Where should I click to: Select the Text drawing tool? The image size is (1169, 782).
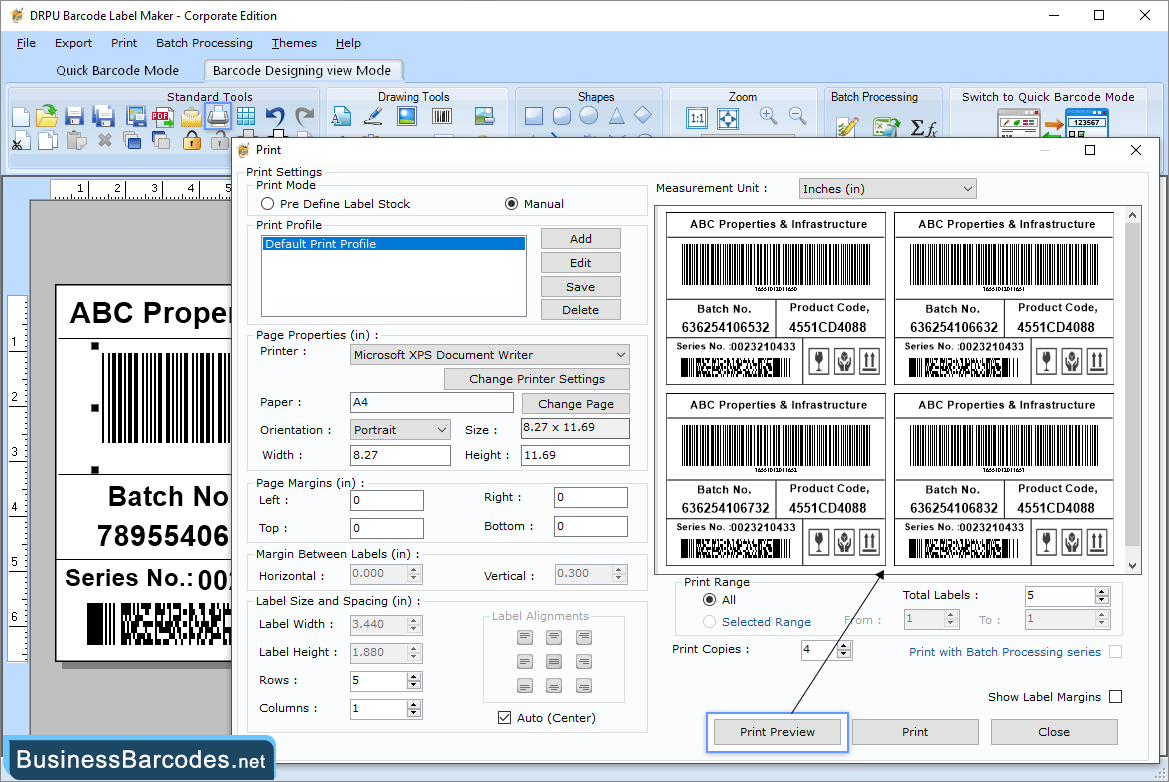point(341,116)
